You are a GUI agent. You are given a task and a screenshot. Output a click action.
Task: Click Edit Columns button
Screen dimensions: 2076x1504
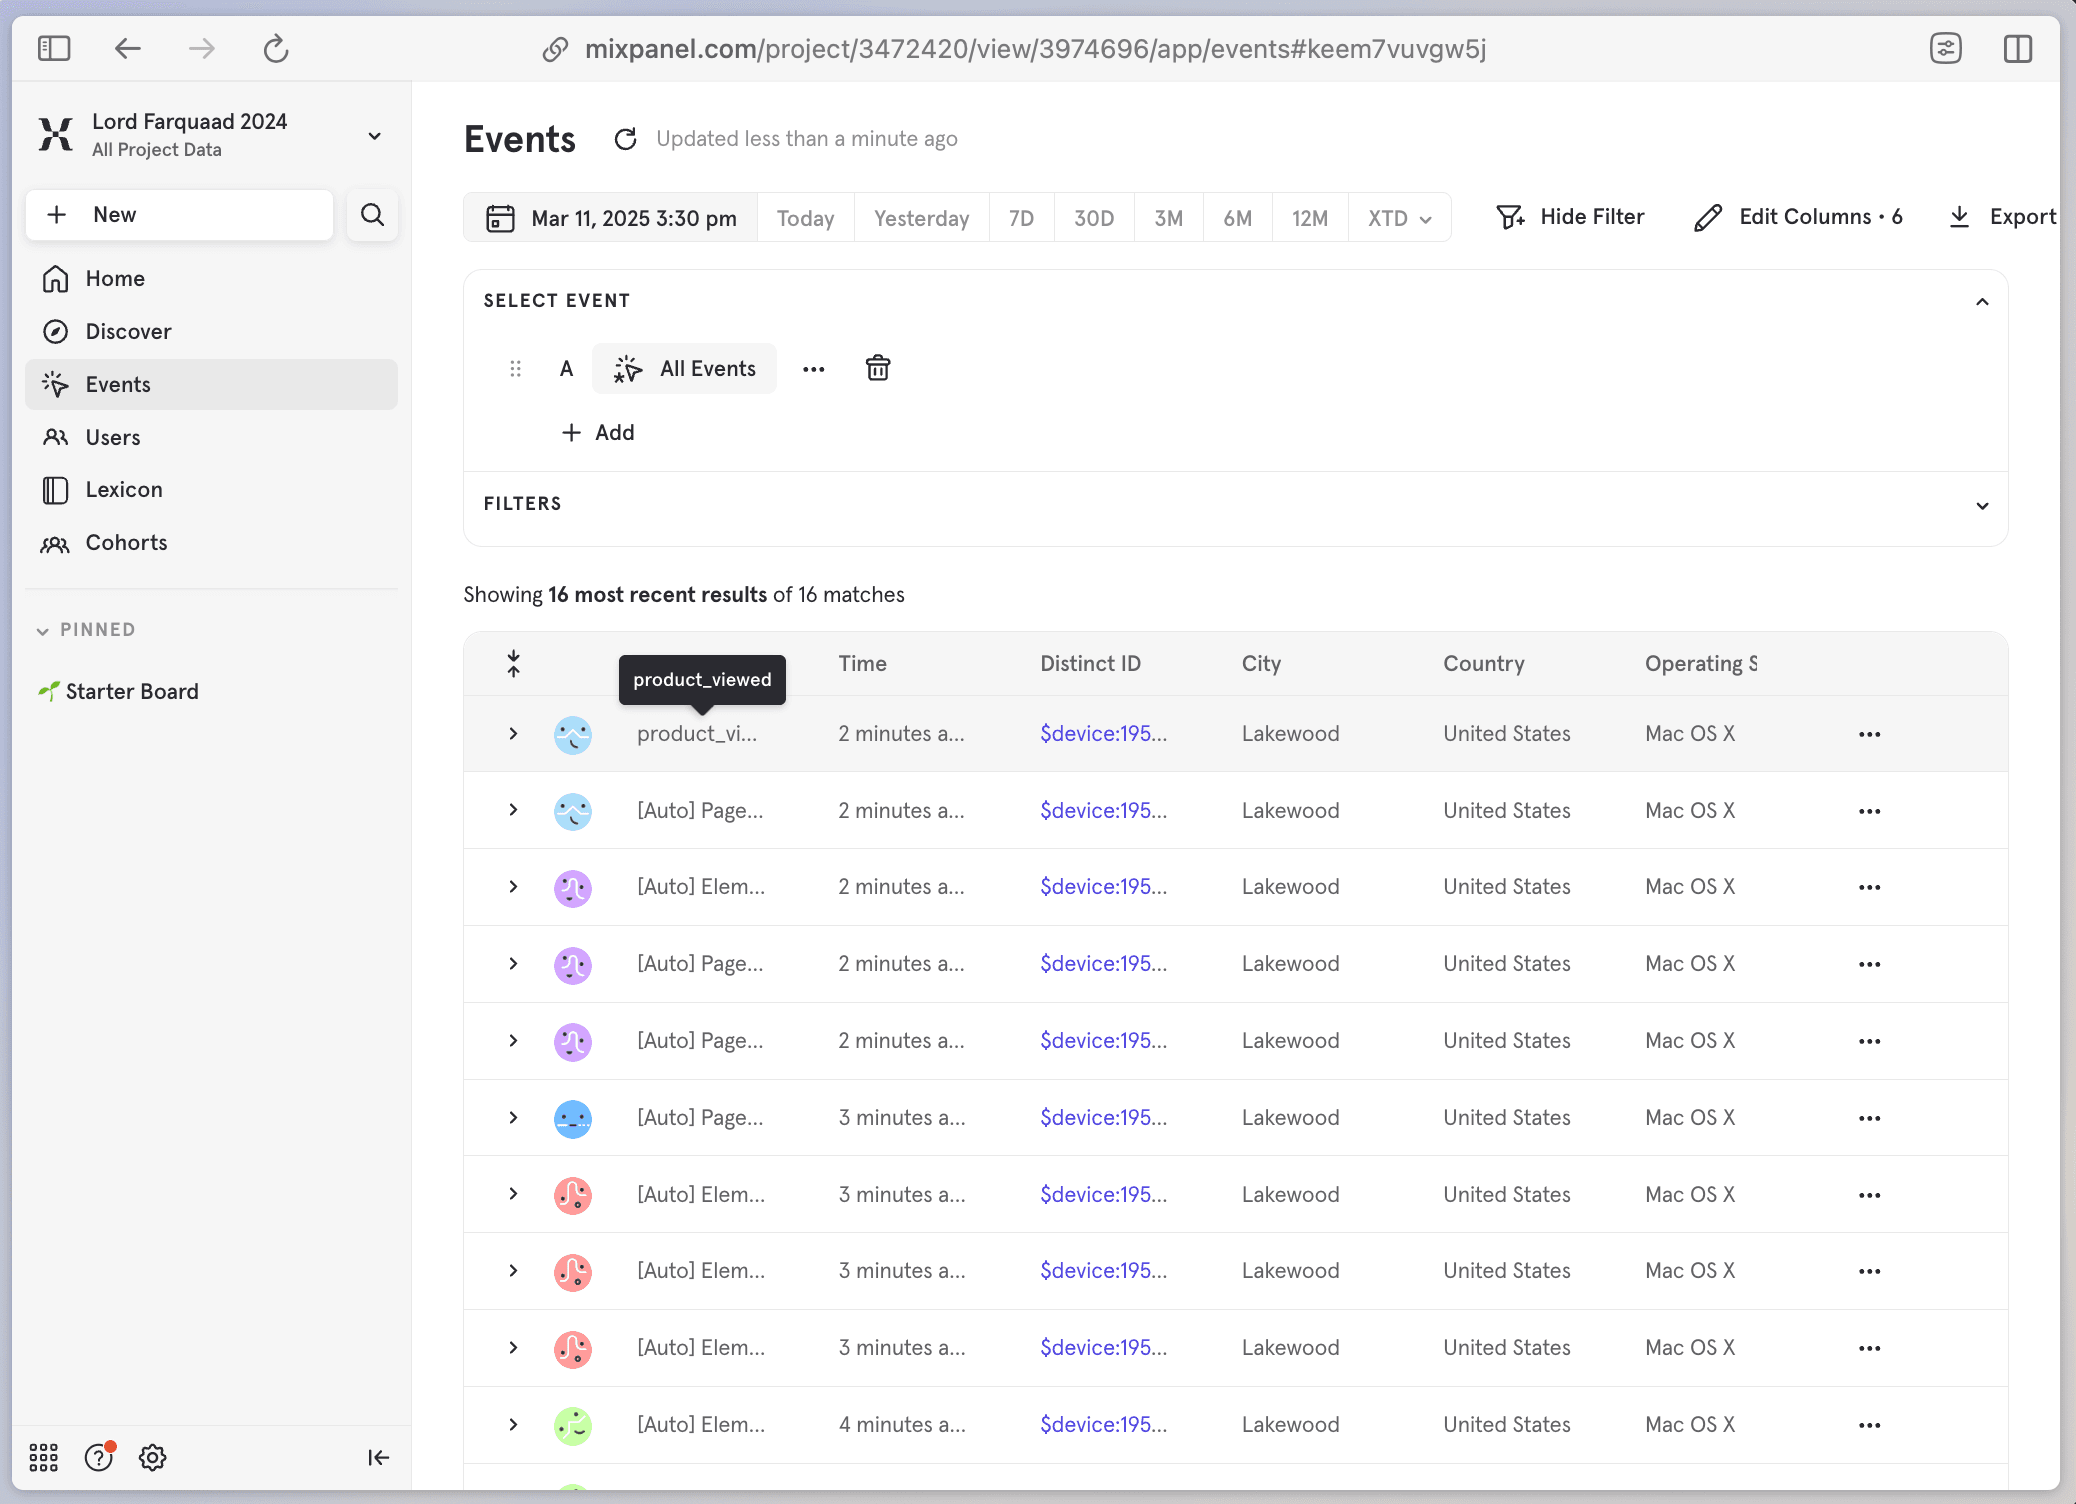[1799, 217]
